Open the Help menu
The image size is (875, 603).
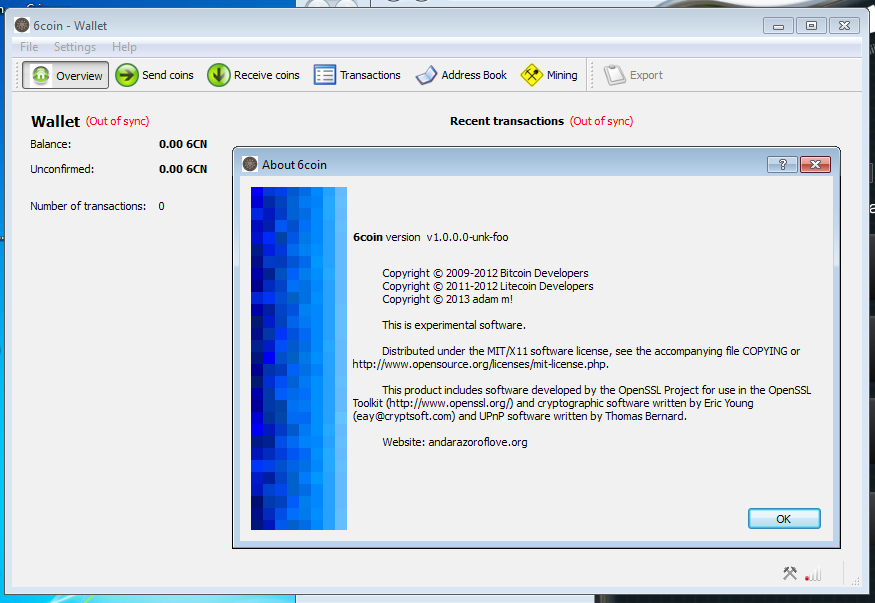pos(124,47)
